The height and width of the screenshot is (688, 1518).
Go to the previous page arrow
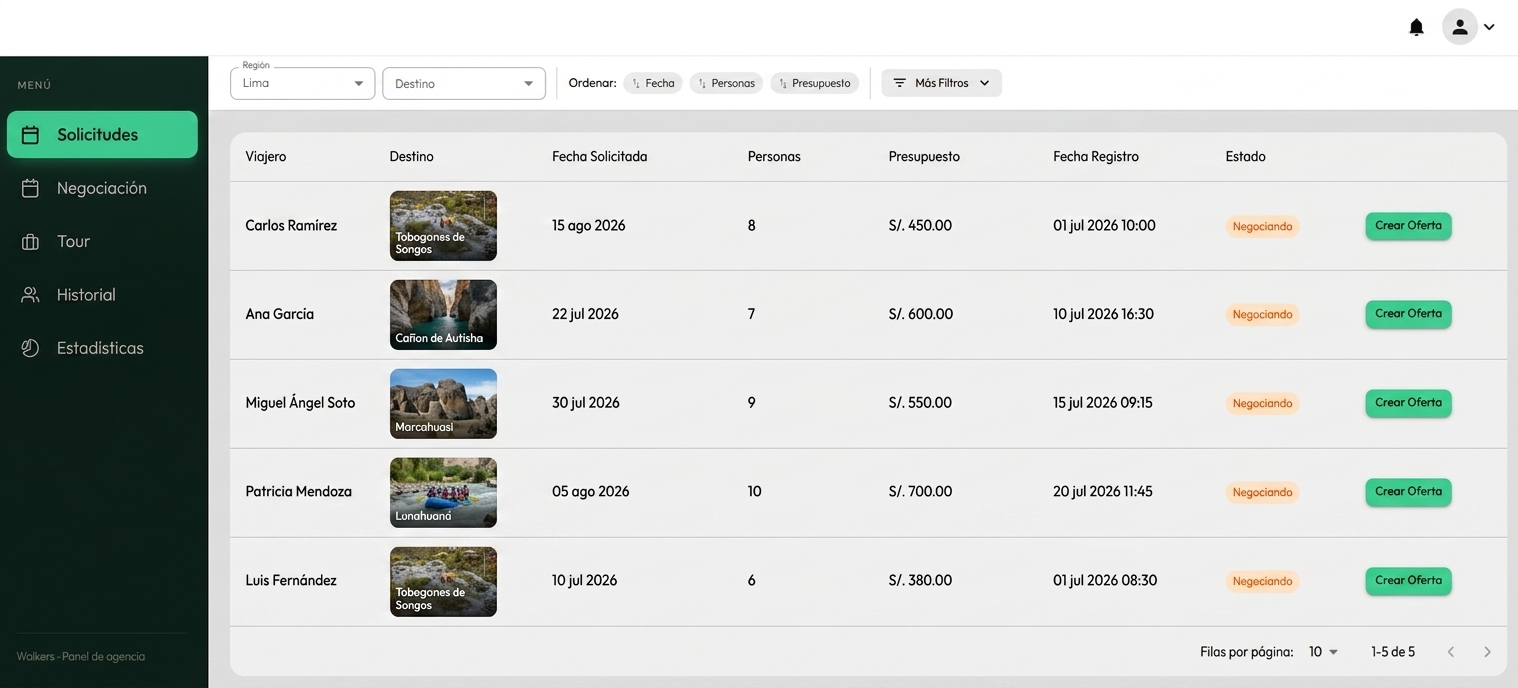pyautogui.click(x=1450, y=652)
